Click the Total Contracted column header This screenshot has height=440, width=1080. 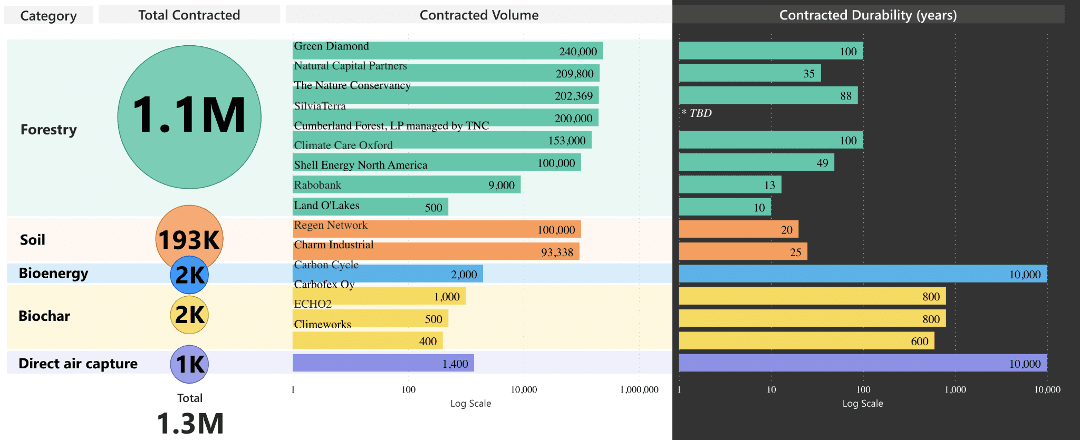tap(189, 14)
